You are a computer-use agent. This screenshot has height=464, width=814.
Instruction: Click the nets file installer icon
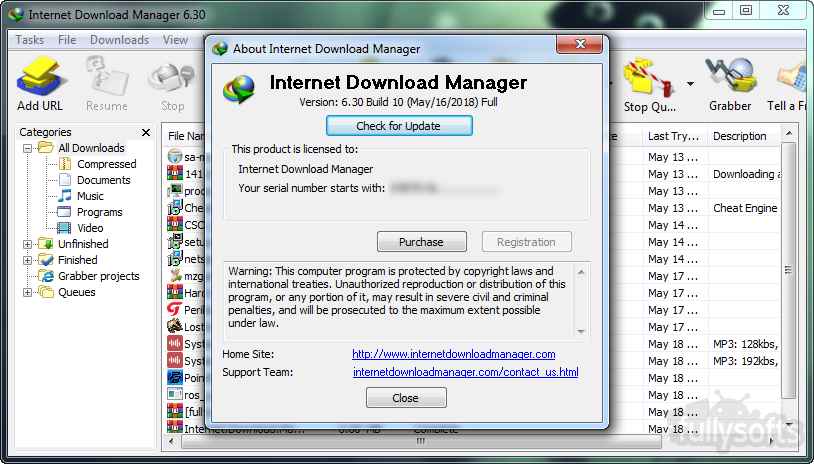(175, 258)
